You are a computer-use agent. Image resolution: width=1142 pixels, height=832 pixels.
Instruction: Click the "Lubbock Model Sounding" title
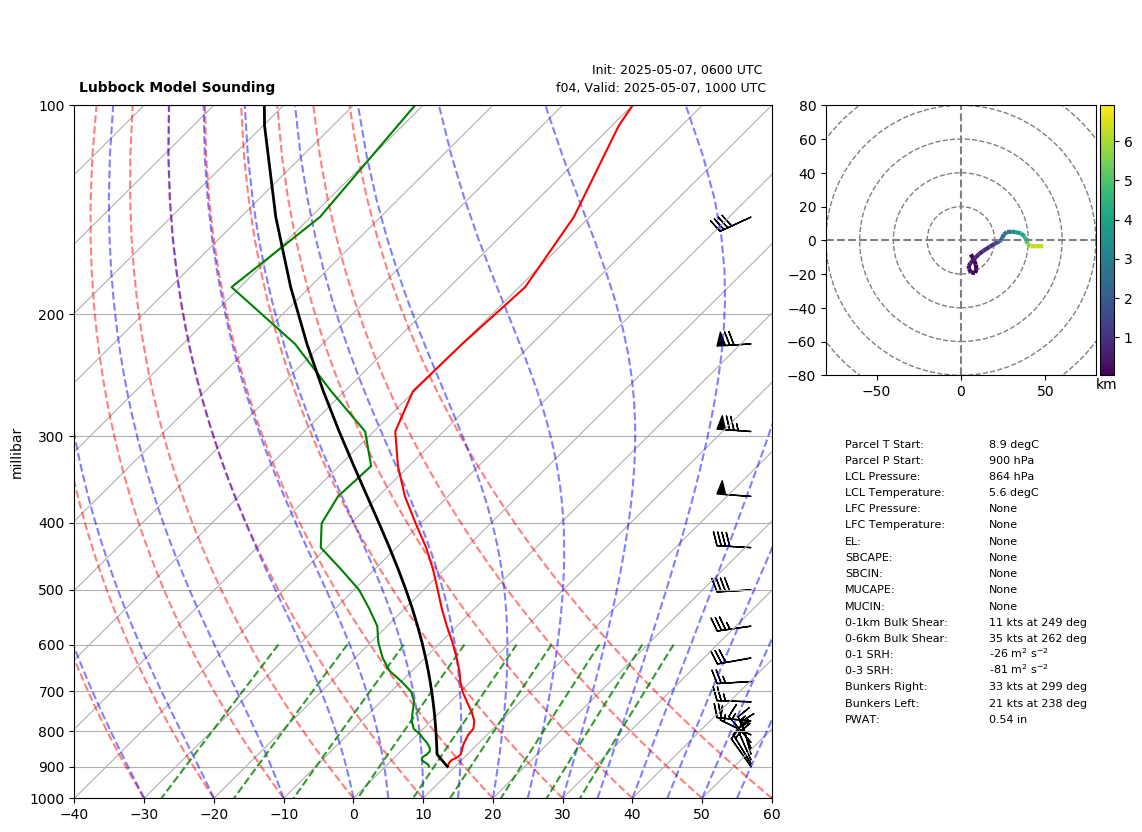(x=177, y=87)
